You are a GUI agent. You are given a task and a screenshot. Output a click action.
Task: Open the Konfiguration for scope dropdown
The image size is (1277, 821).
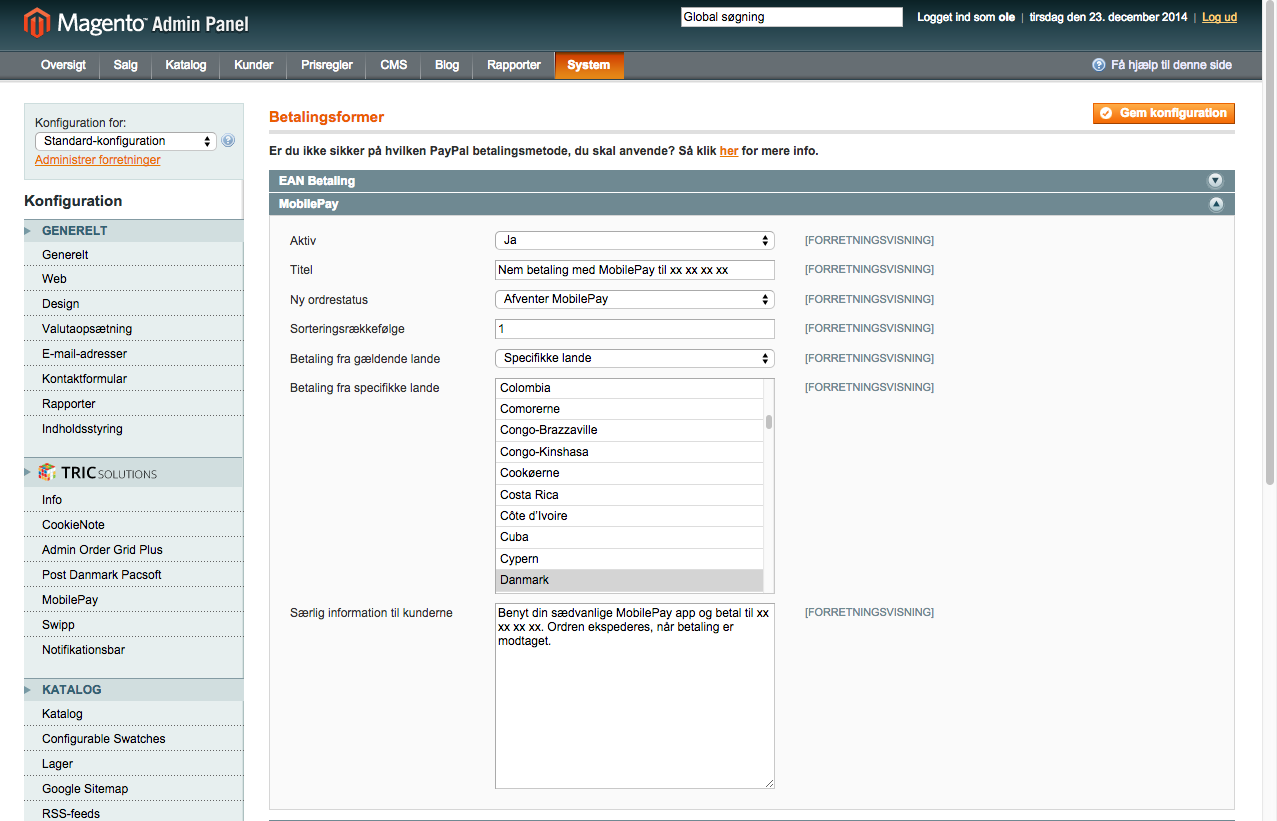125,141
